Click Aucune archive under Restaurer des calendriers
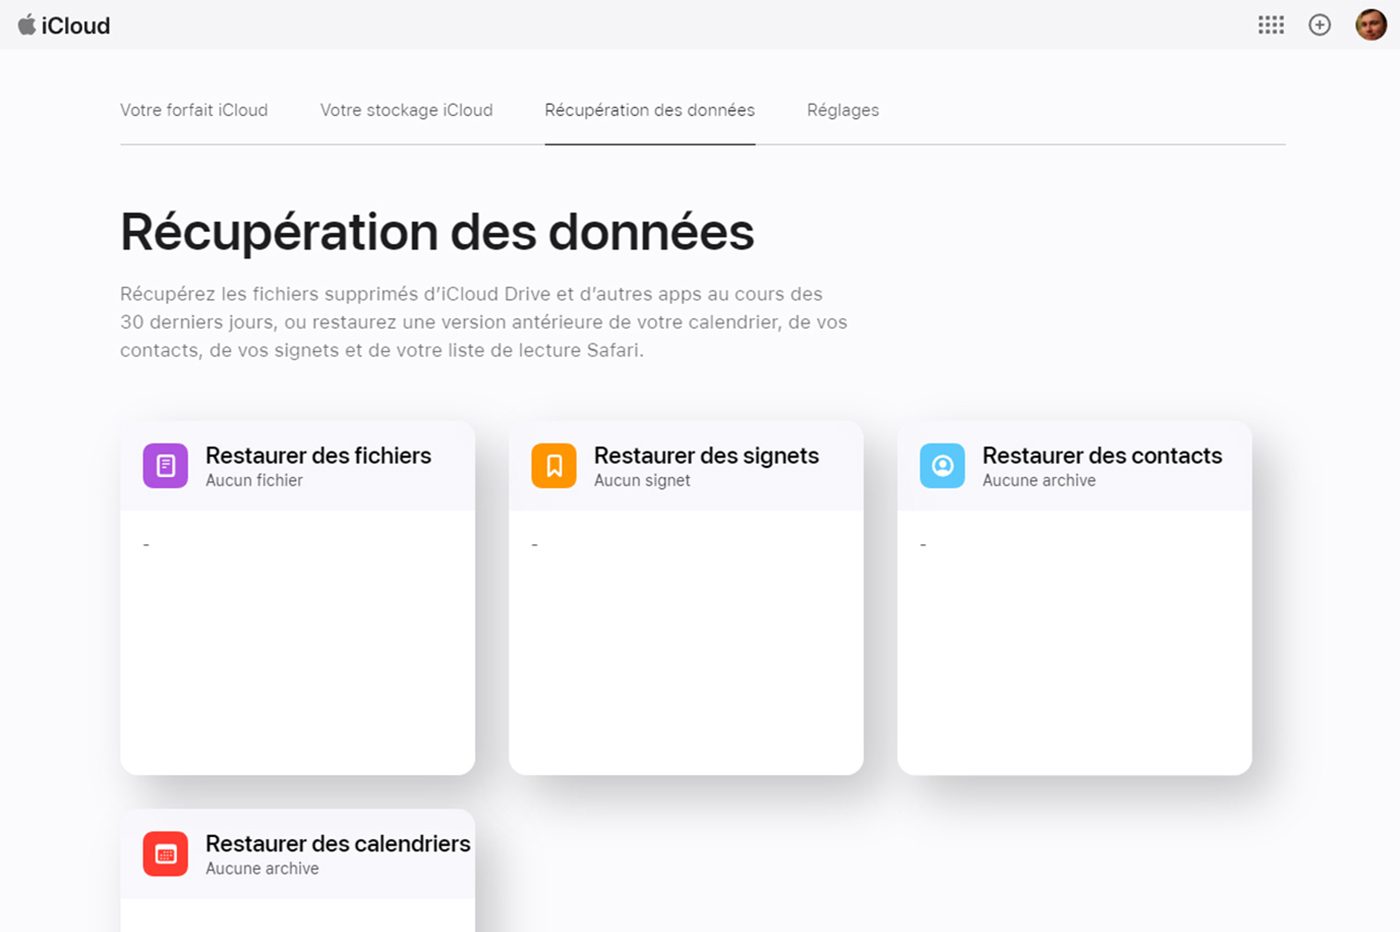 pos(262,868)
